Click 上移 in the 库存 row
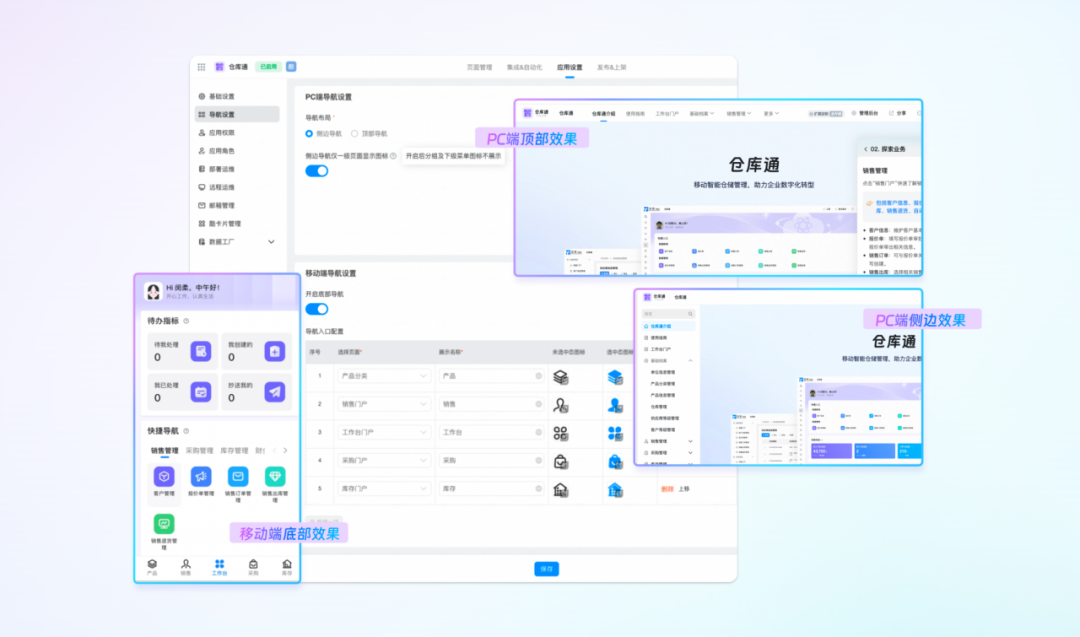The image size is (1080, 637). pyautogui.click(x=684, y=489)
